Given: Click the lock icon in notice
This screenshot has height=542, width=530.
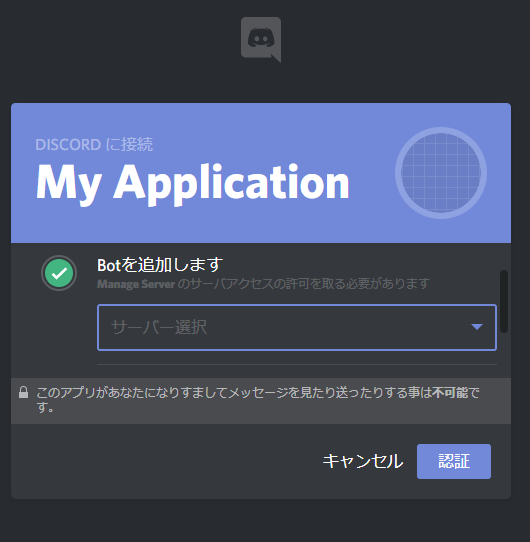Looking at the screenshot, I should [24, 392].
